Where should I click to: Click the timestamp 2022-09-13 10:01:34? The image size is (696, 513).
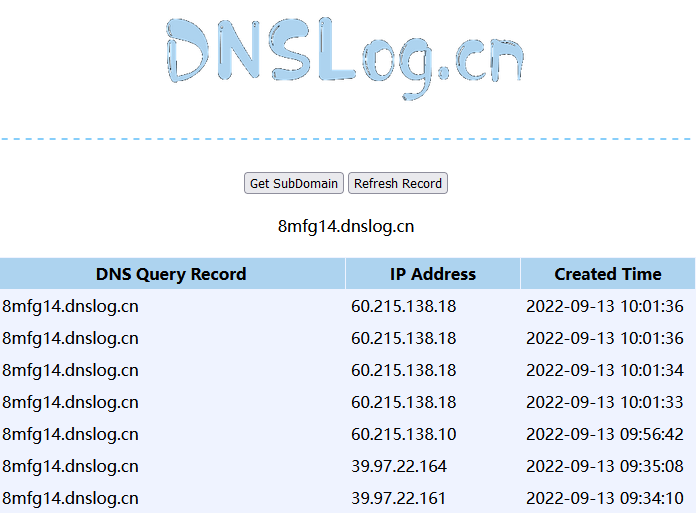(x=605, y=370)
